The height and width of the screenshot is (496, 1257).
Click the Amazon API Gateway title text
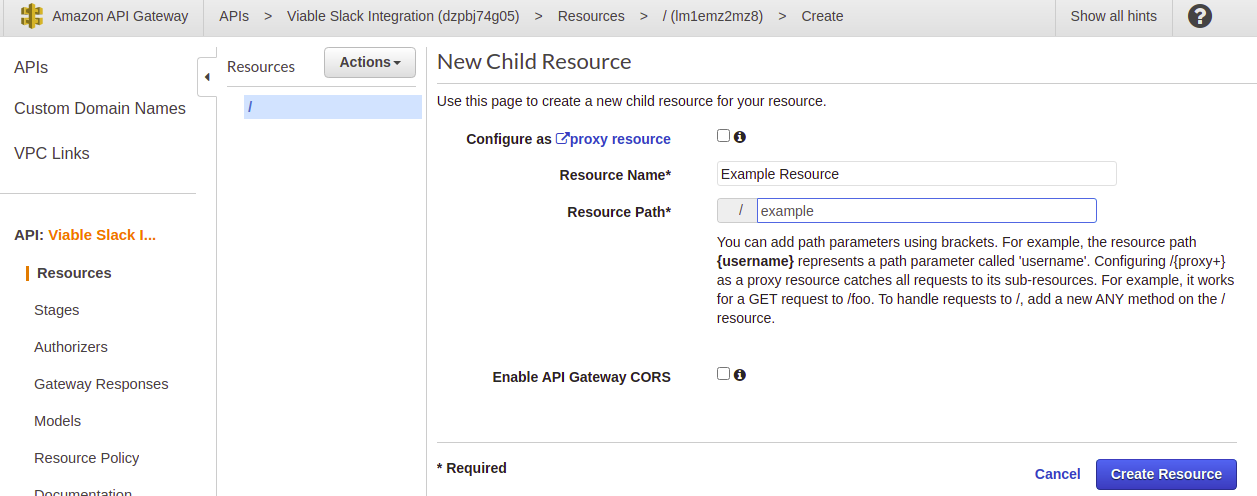(120, 16)
